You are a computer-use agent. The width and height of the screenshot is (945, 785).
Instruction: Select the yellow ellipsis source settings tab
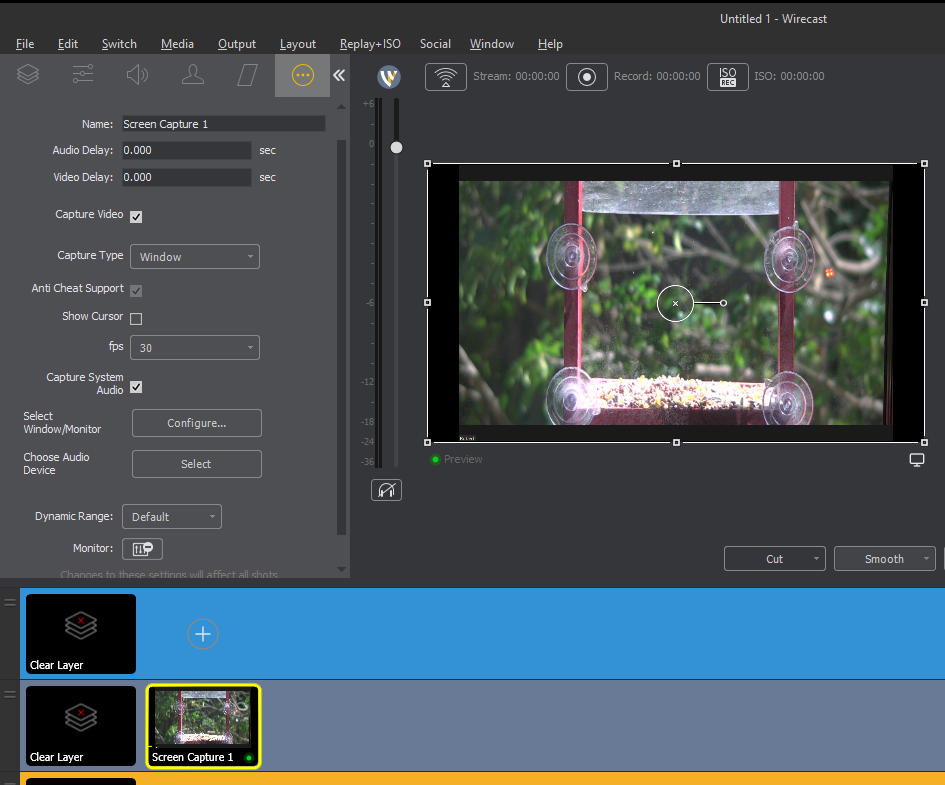pyautogui.click(x=303, y=75)
